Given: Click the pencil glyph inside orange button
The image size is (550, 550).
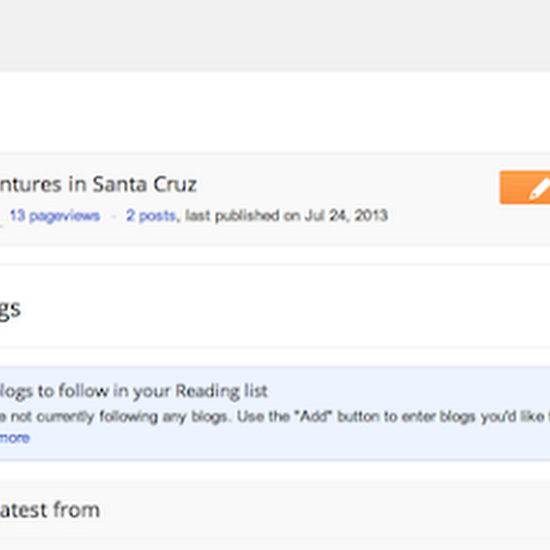Looking at the screenshot, I should [x=539, y=189].
